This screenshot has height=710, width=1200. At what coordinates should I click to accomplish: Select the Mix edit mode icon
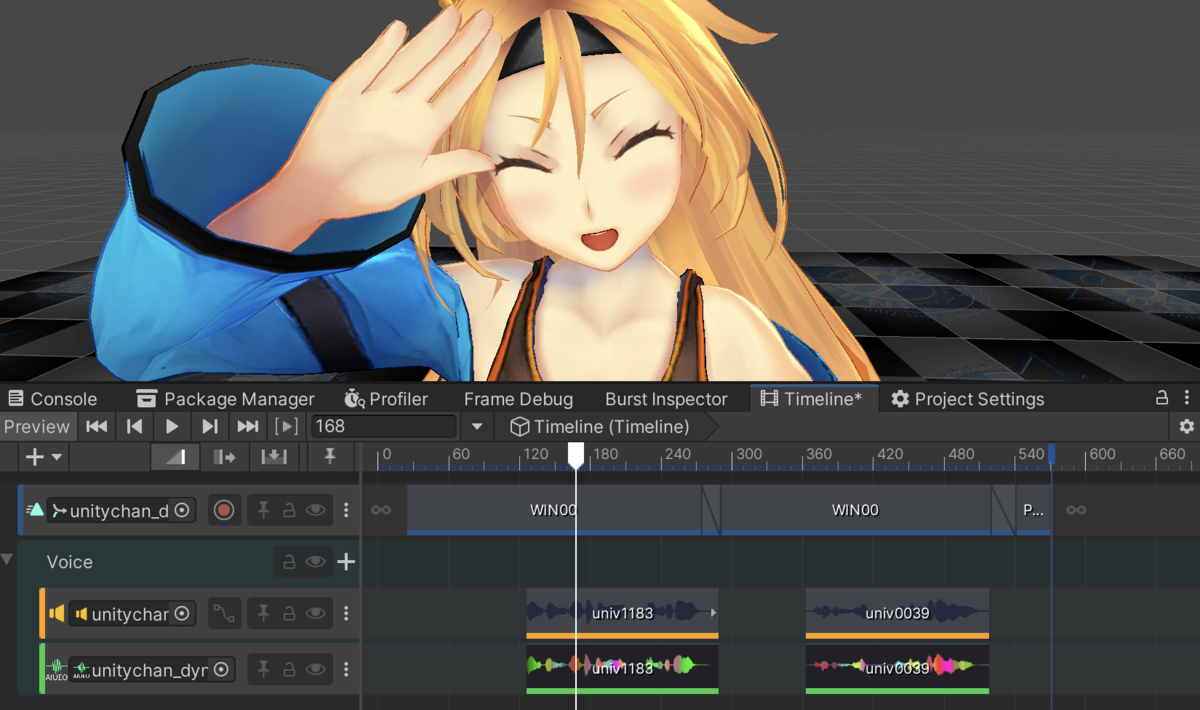176,457
